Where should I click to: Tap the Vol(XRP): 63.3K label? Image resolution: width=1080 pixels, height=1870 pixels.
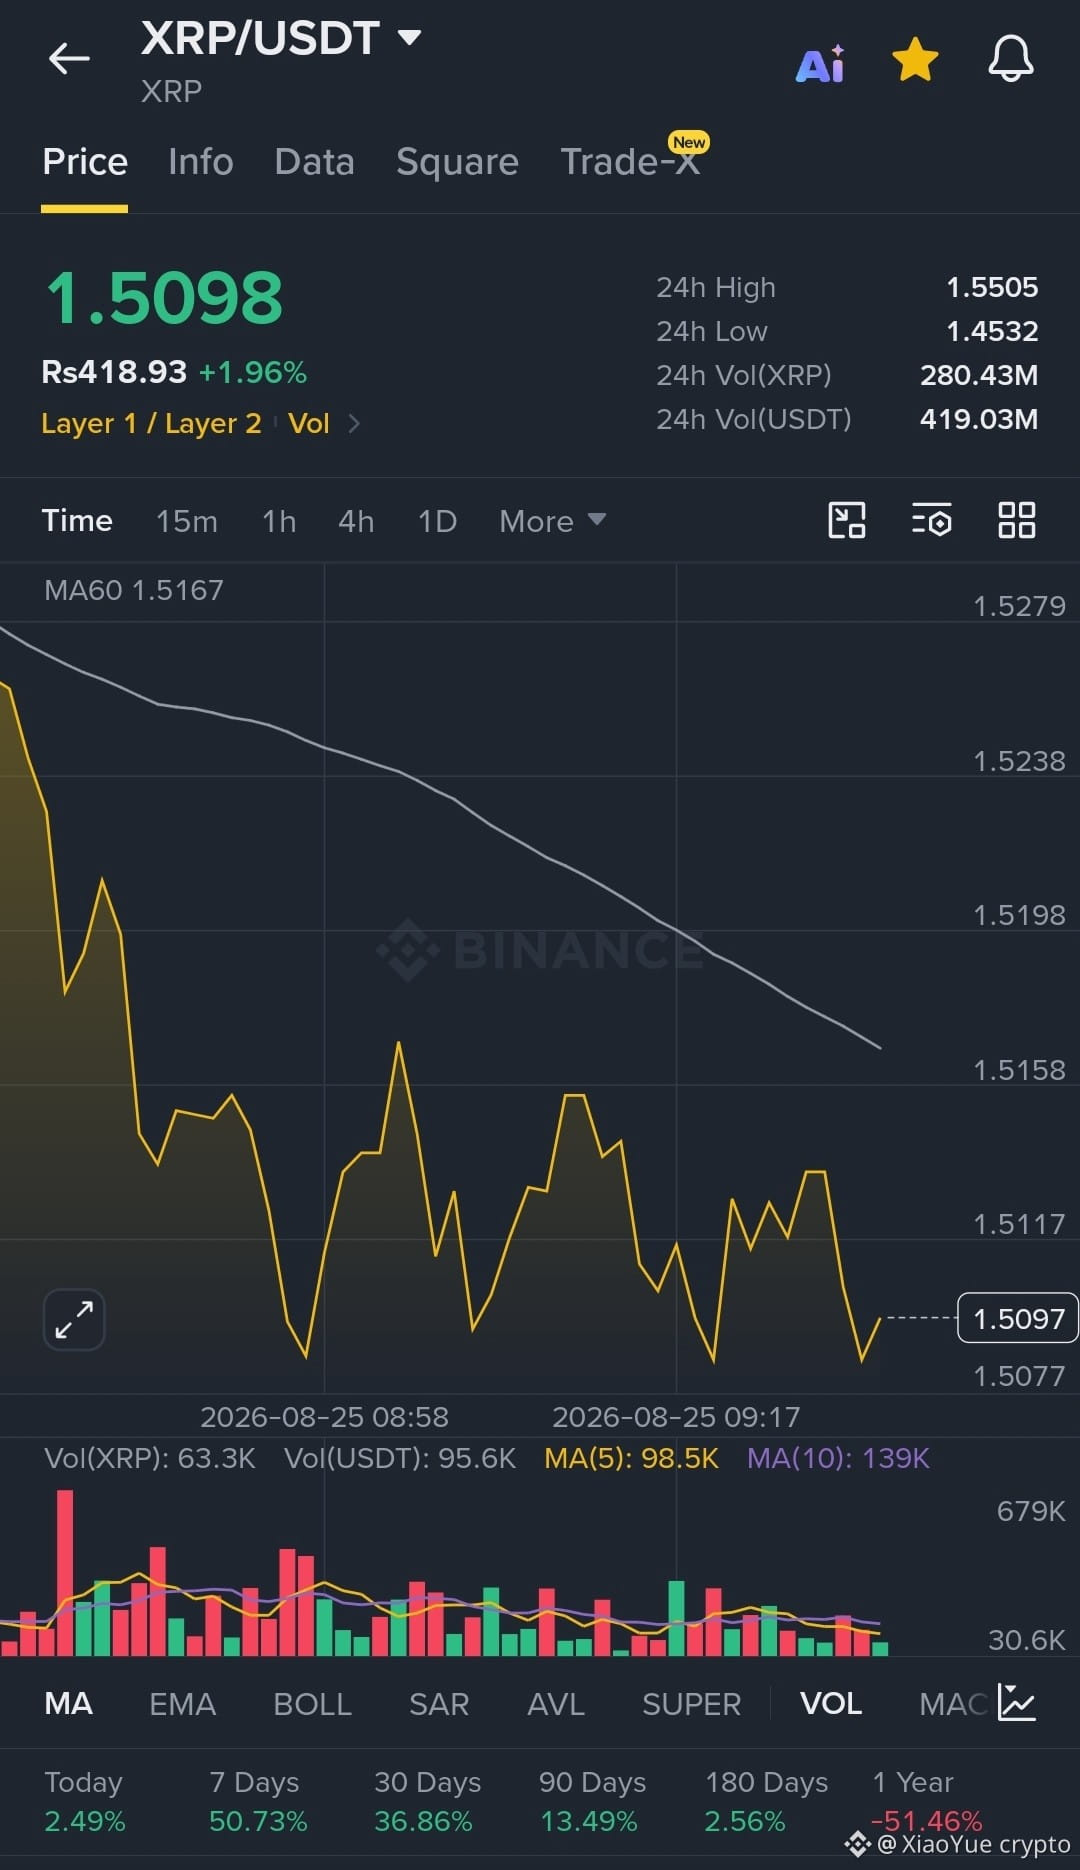pos(150,1458)
